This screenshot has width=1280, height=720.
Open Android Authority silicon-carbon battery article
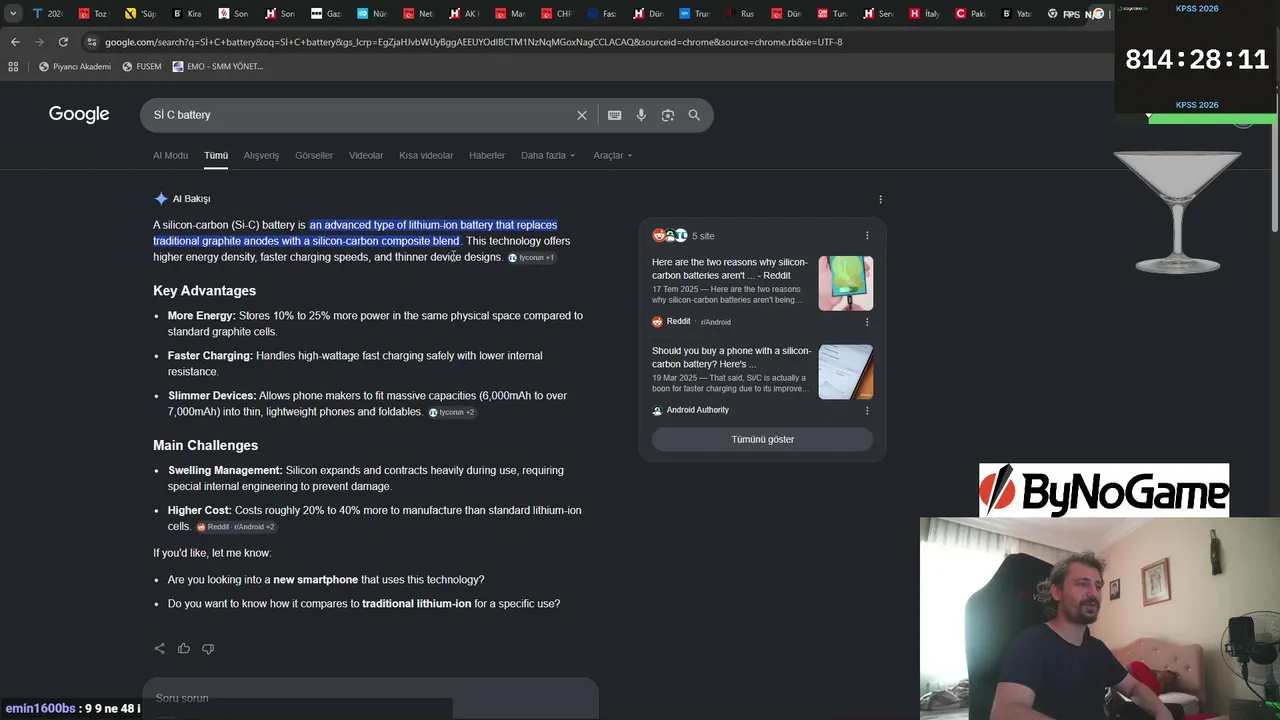click(x=732, y=357)
